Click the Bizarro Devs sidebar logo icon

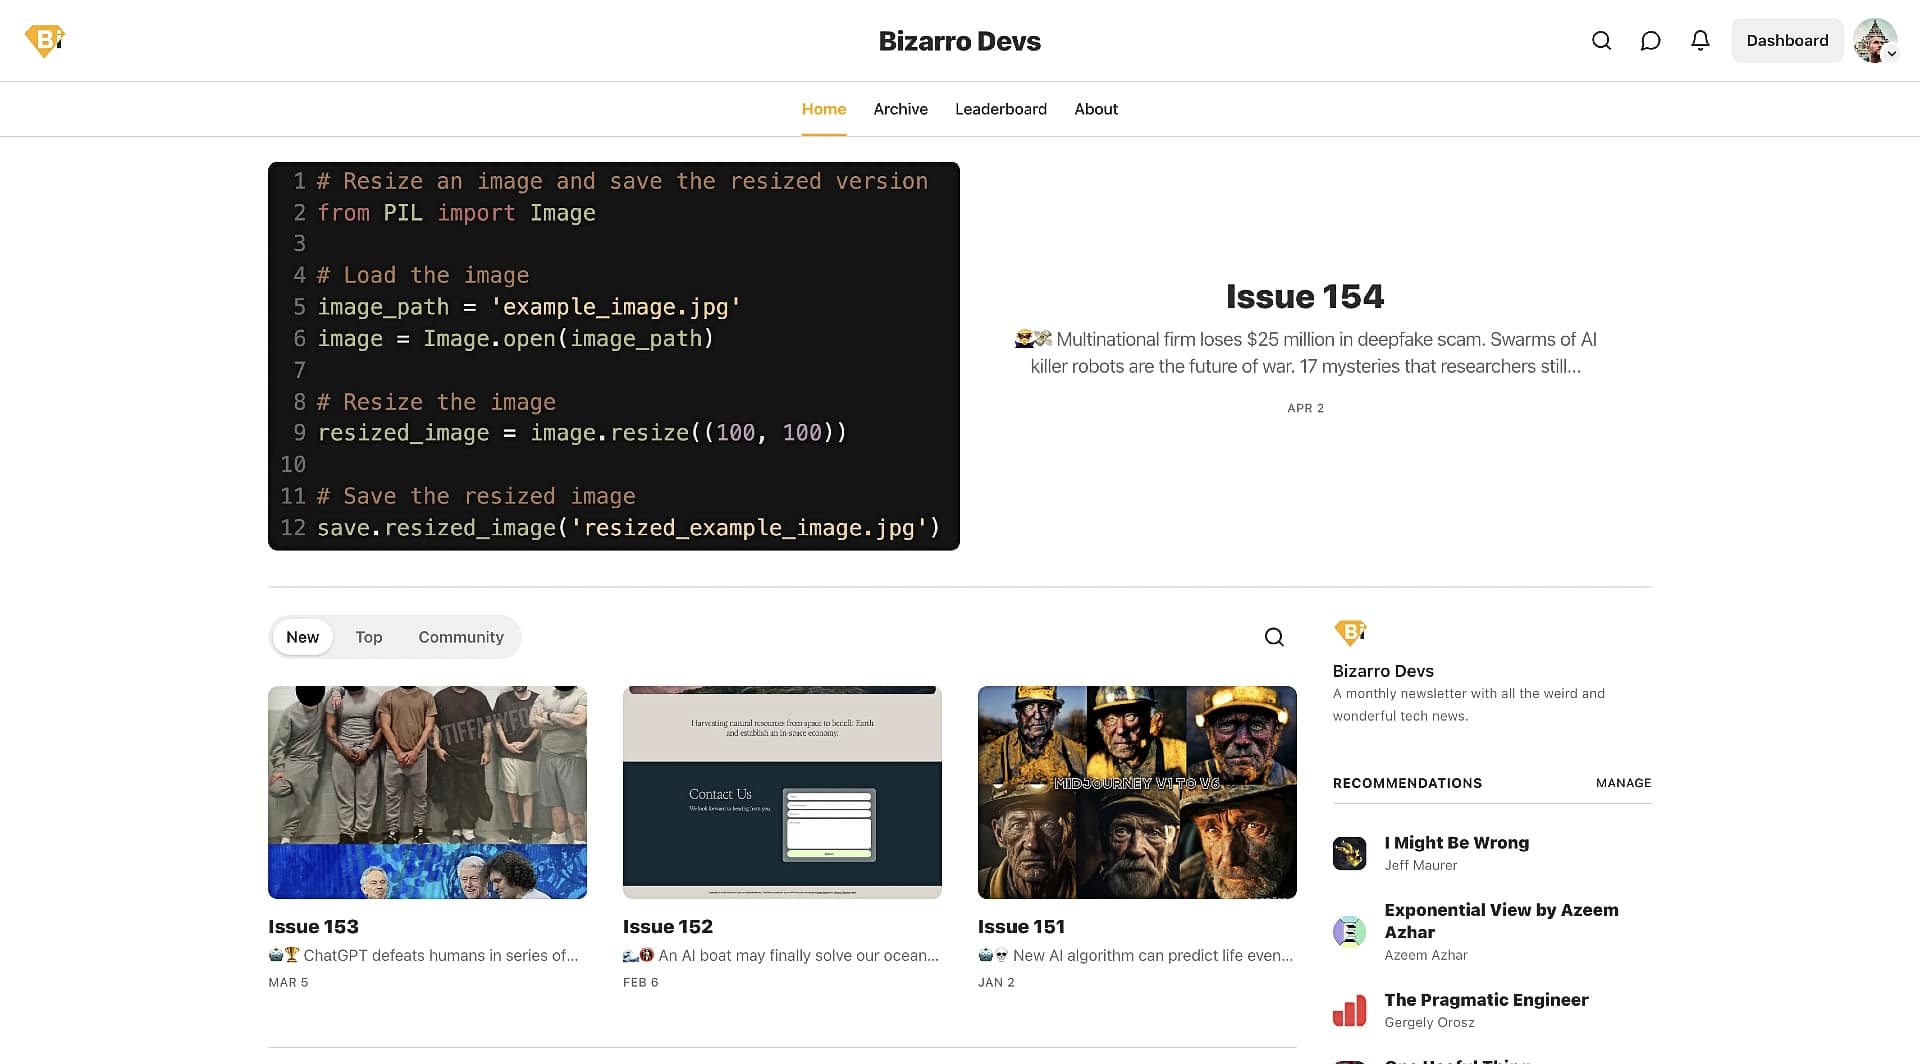(1351, 632)
